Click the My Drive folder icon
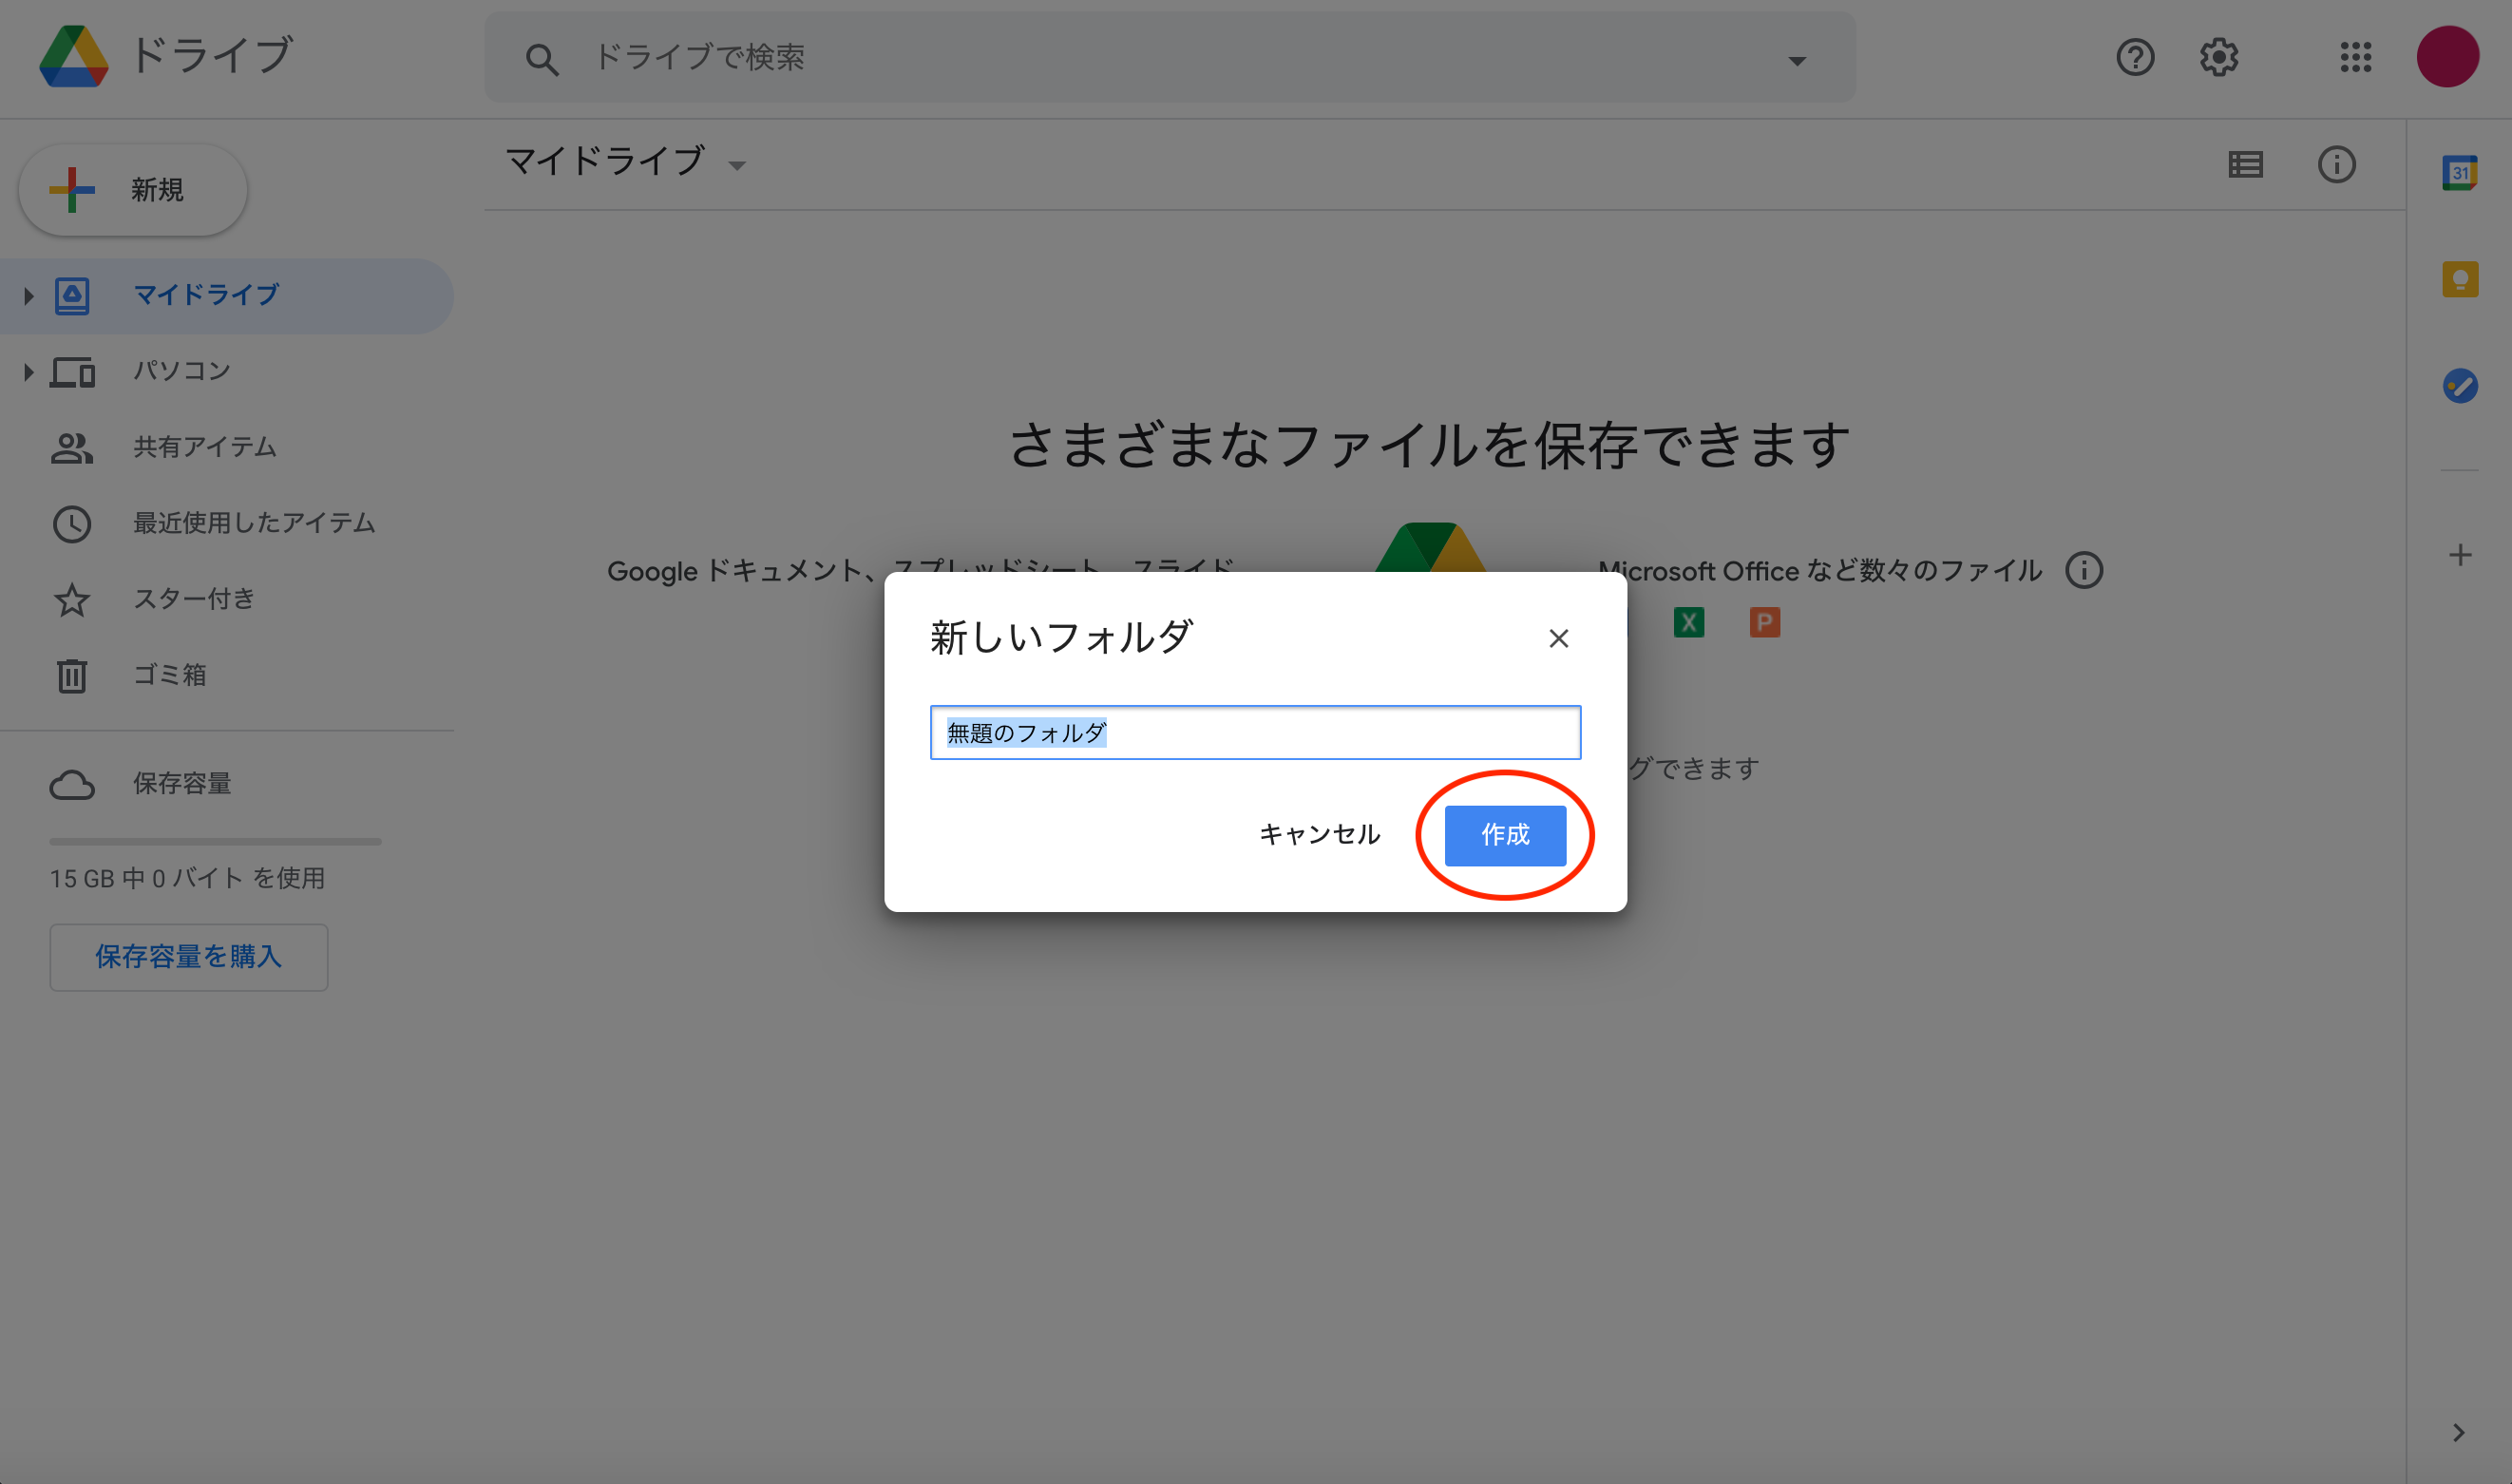Viewport: 2512px width, 1484px height. [72, 296]
